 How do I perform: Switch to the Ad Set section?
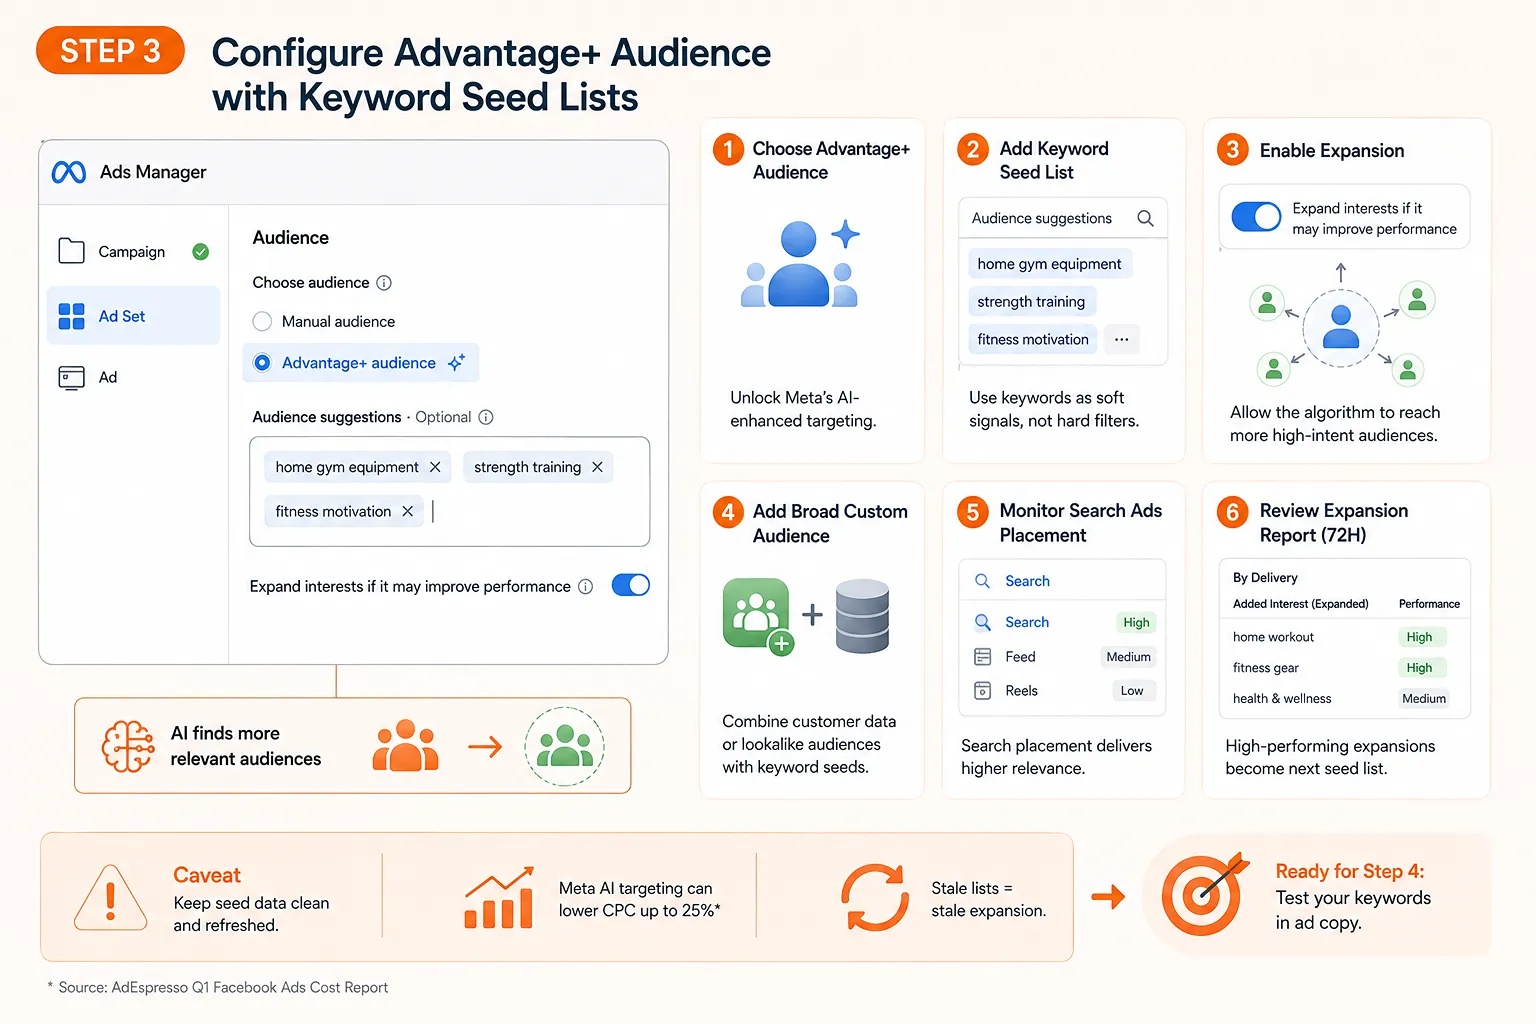pyautogui.click(x=133, y=316)
